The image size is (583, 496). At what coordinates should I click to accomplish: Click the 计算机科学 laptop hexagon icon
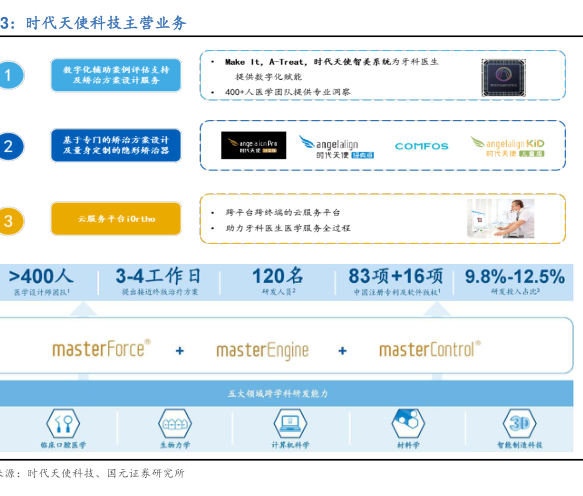(290, 423)
